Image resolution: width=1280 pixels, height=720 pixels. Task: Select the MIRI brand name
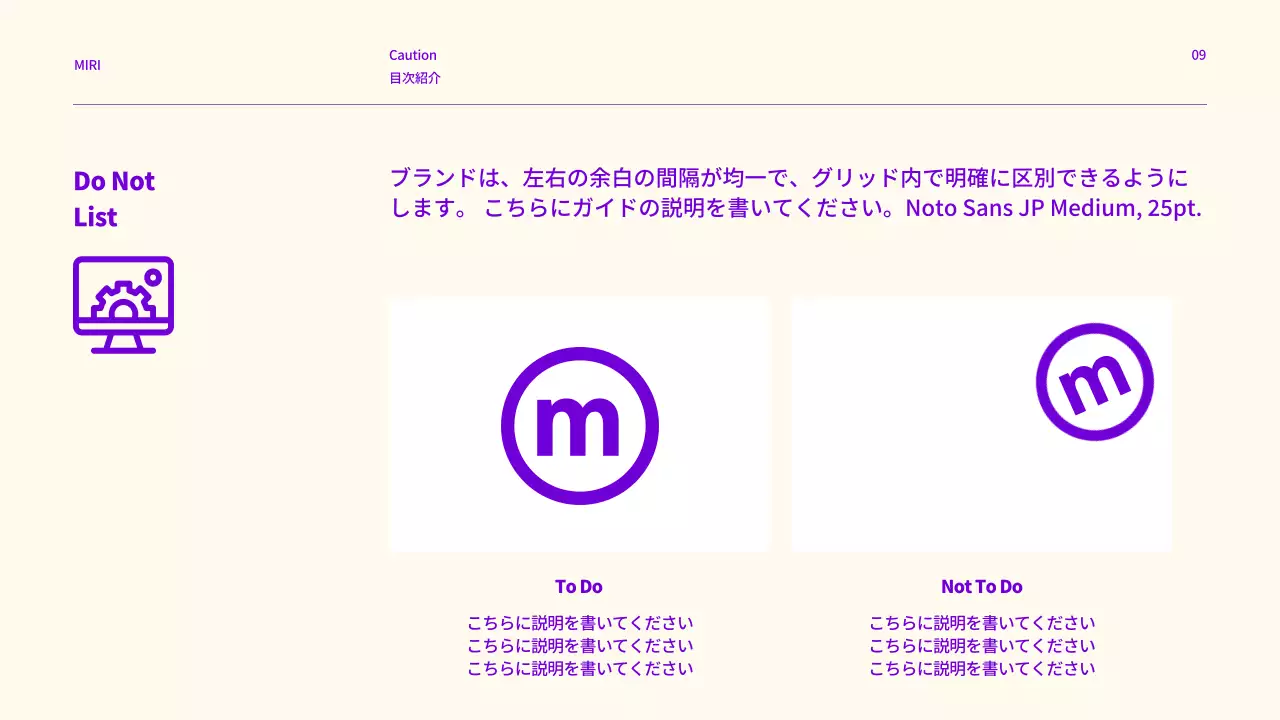pos(87,65)
